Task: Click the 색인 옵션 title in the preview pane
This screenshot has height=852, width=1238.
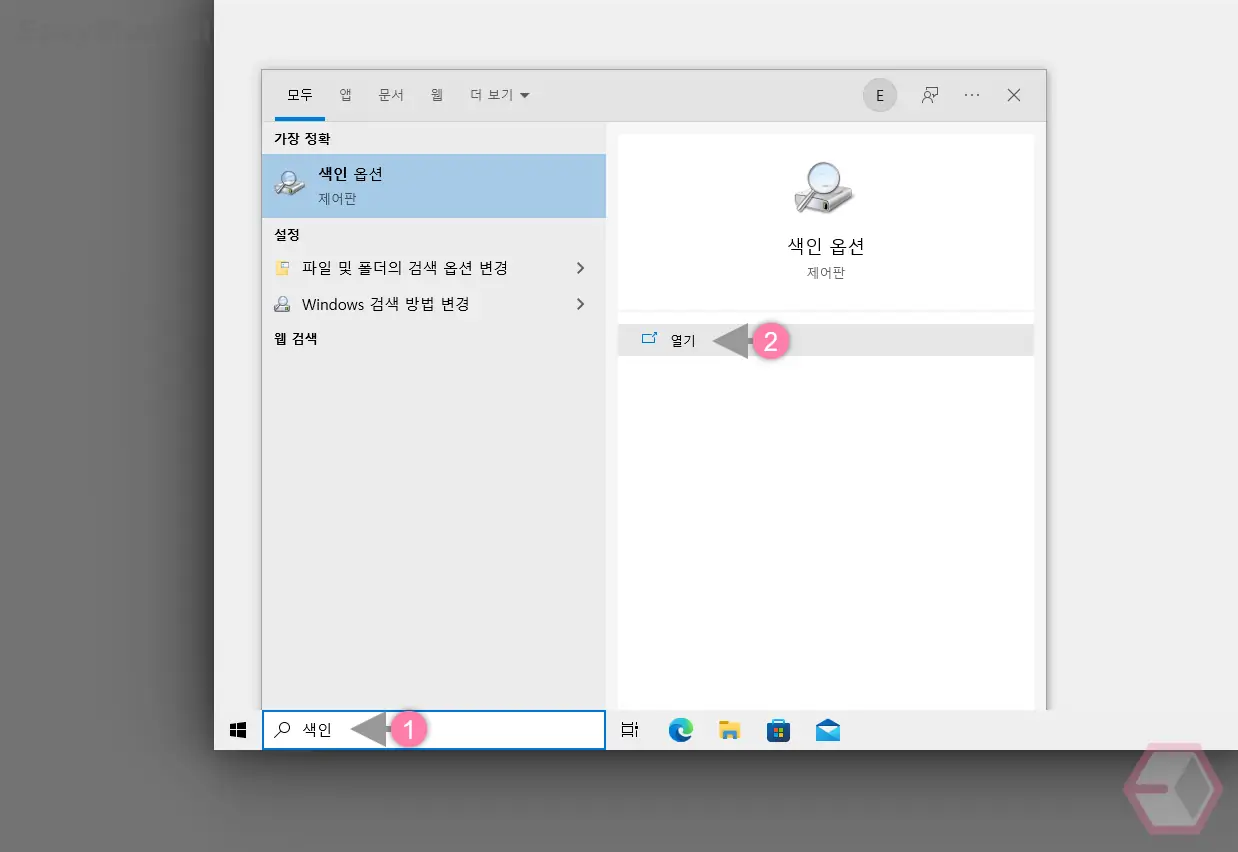Action: click(825, 246)
